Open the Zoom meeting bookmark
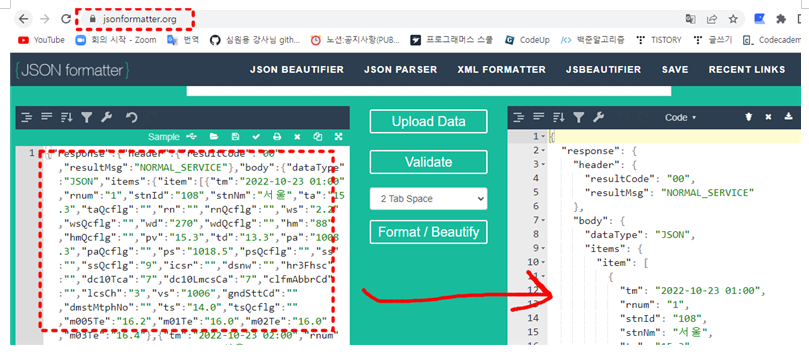The width and height of the screenshot is (809, 364). pos(116,40)
